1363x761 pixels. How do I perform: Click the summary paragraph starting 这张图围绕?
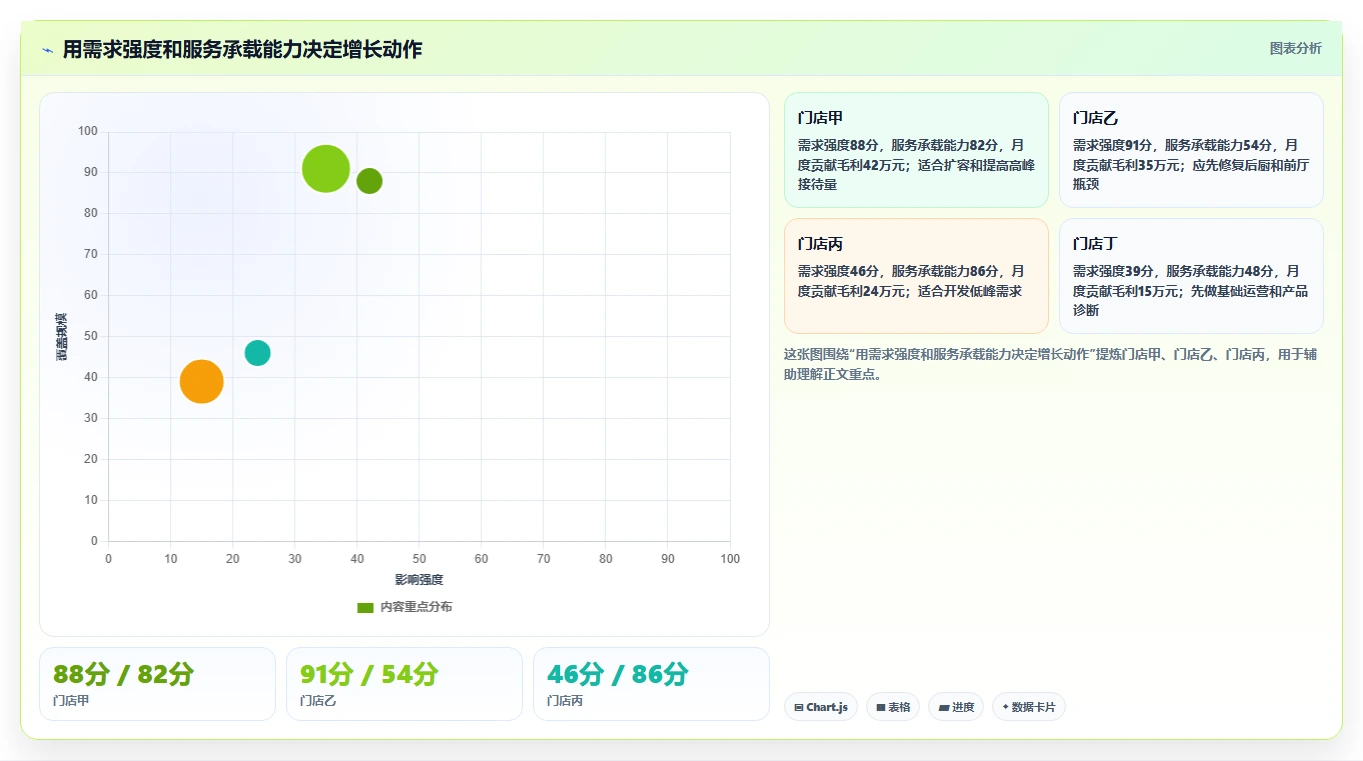coord(1052,364)
